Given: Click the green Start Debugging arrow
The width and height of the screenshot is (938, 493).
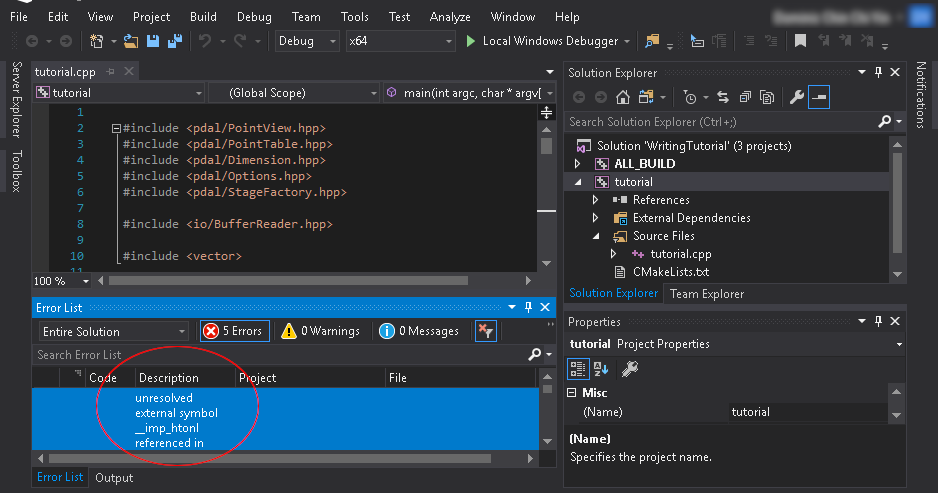Looking at the screenshot, I should point(472,41).
